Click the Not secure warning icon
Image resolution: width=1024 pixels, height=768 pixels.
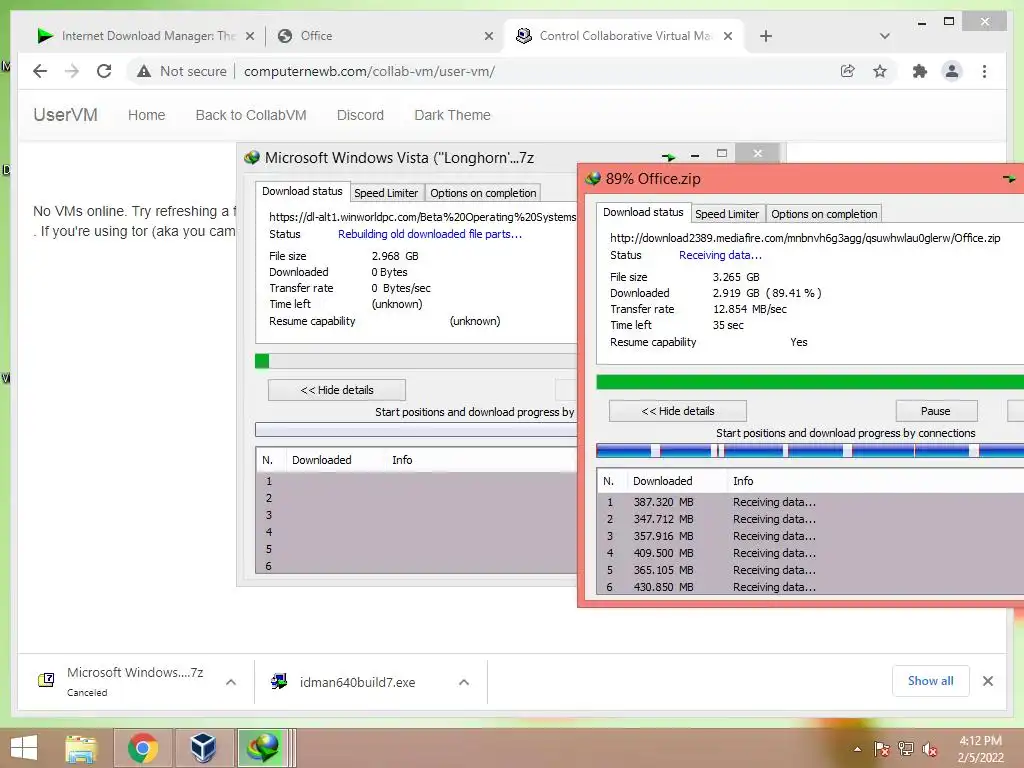pyautogui.click(x=144, y=71)
